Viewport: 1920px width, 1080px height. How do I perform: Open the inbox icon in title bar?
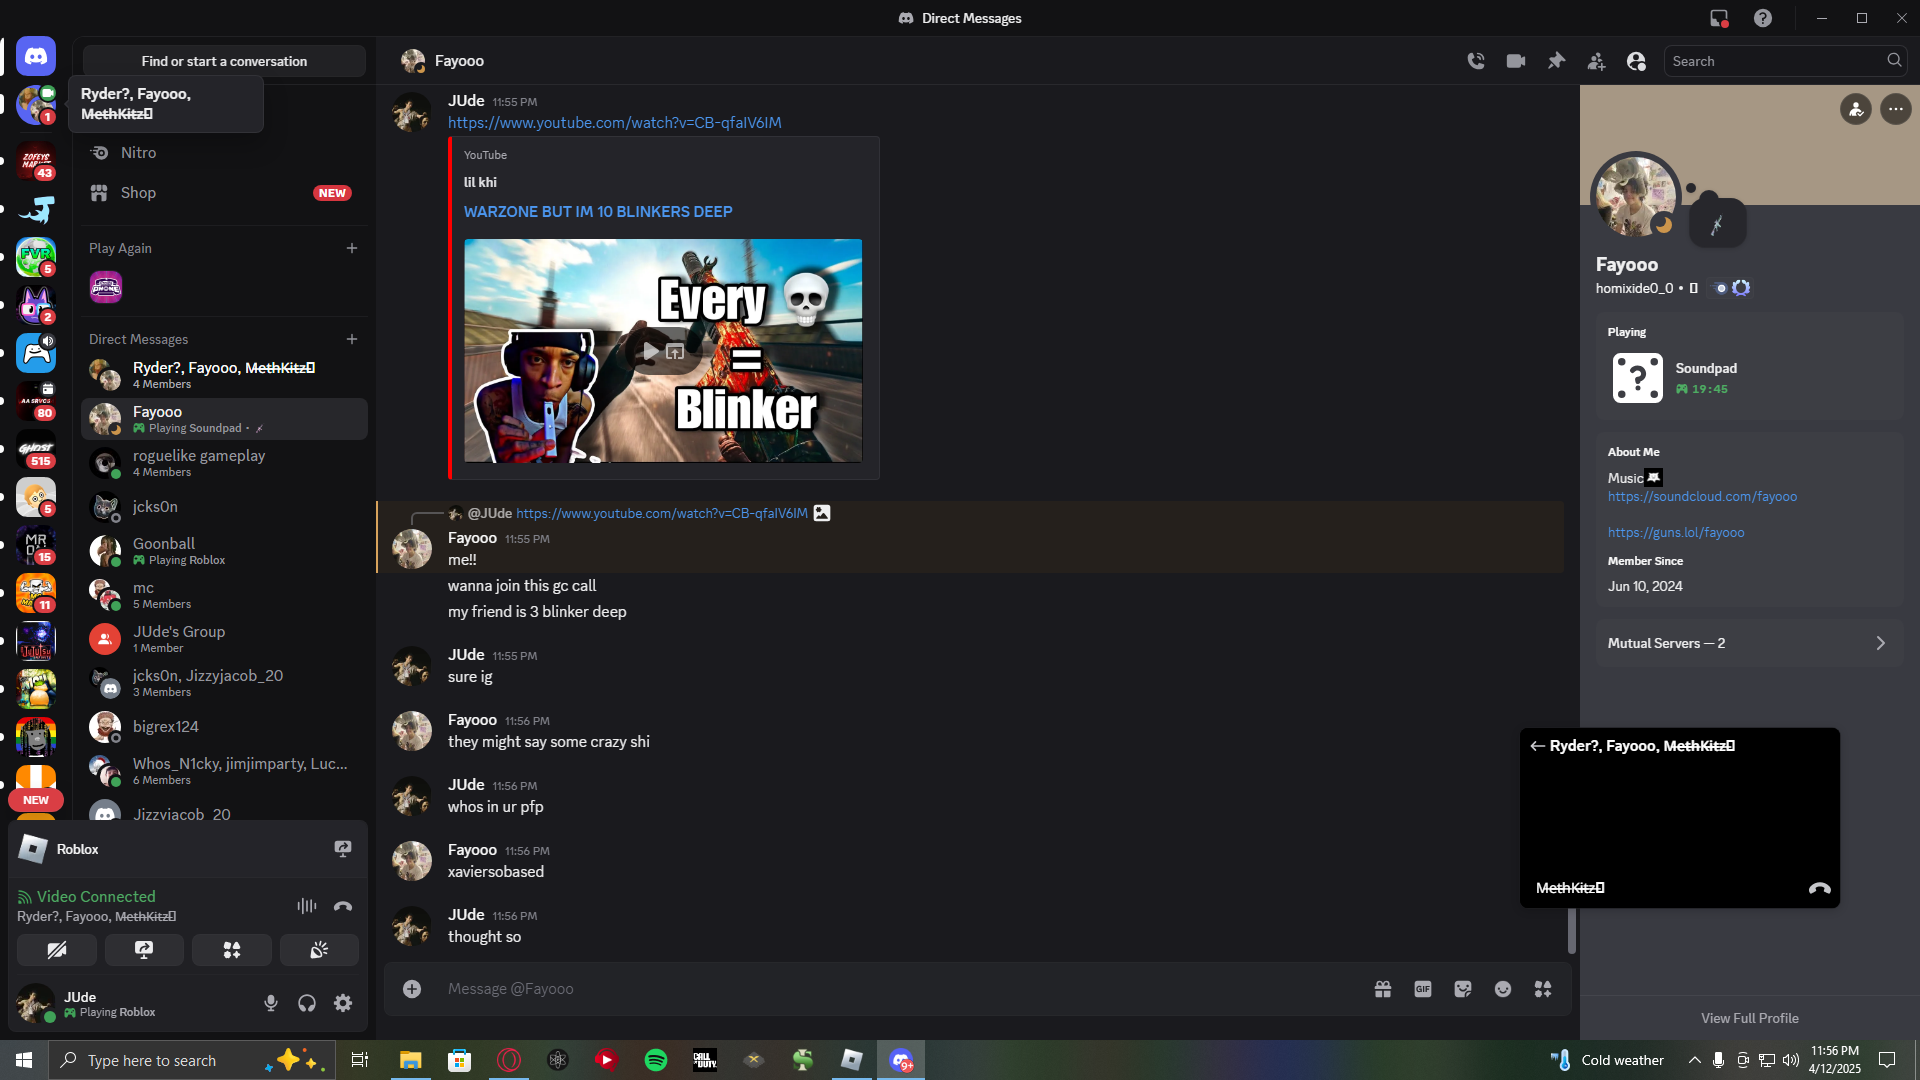tap(1719, 18)
